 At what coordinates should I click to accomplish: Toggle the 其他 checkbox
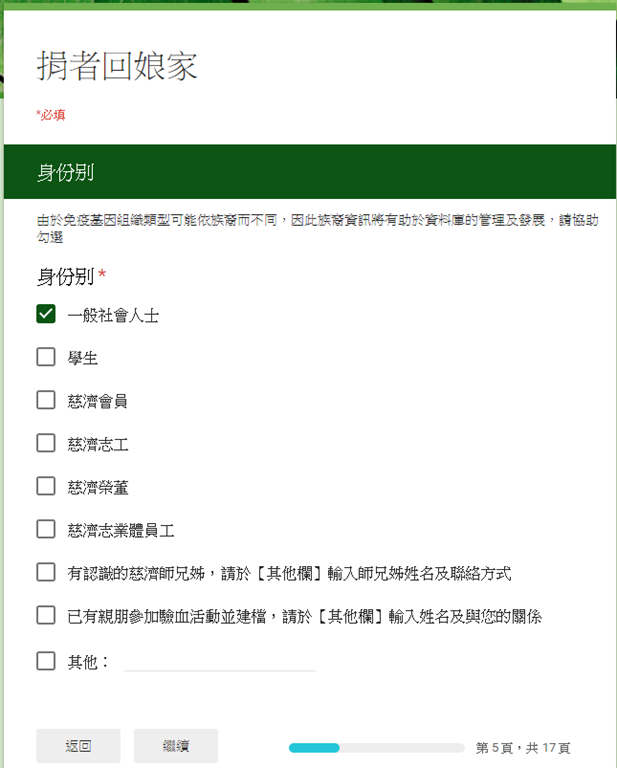coord(46,660)
